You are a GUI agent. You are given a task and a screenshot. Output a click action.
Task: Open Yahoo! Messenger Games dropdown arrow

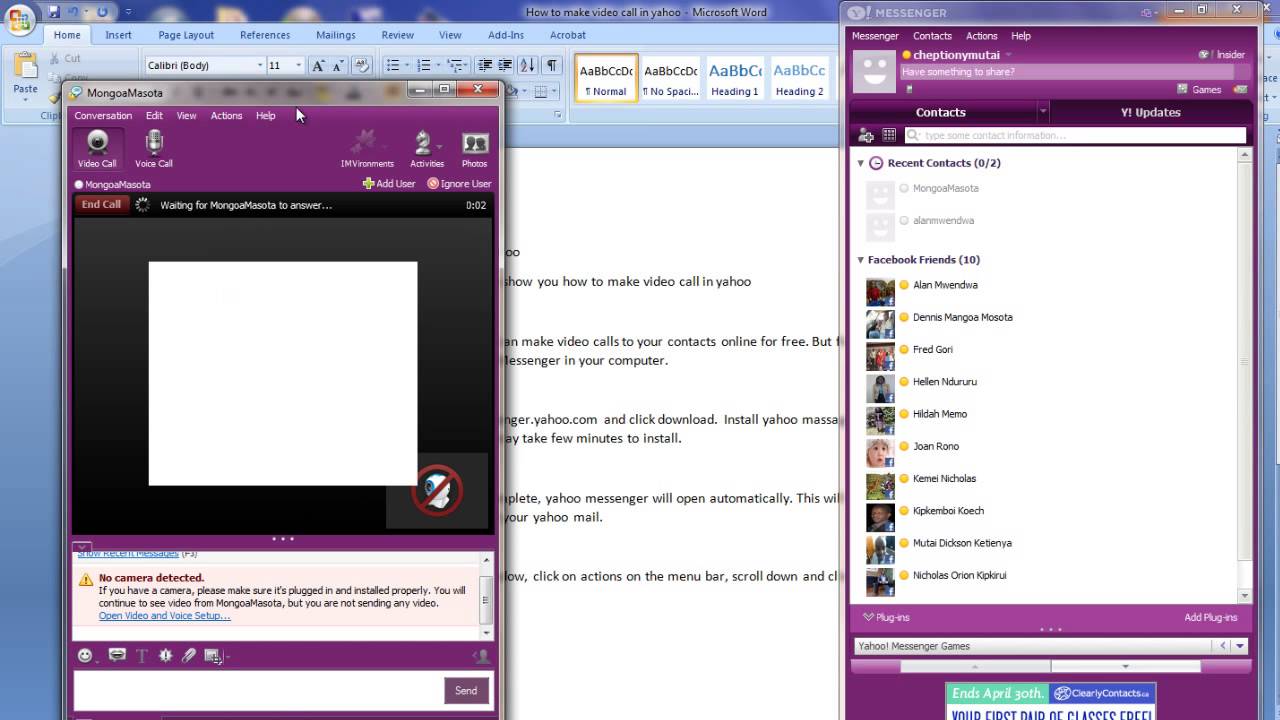(x=1240, y=646)
